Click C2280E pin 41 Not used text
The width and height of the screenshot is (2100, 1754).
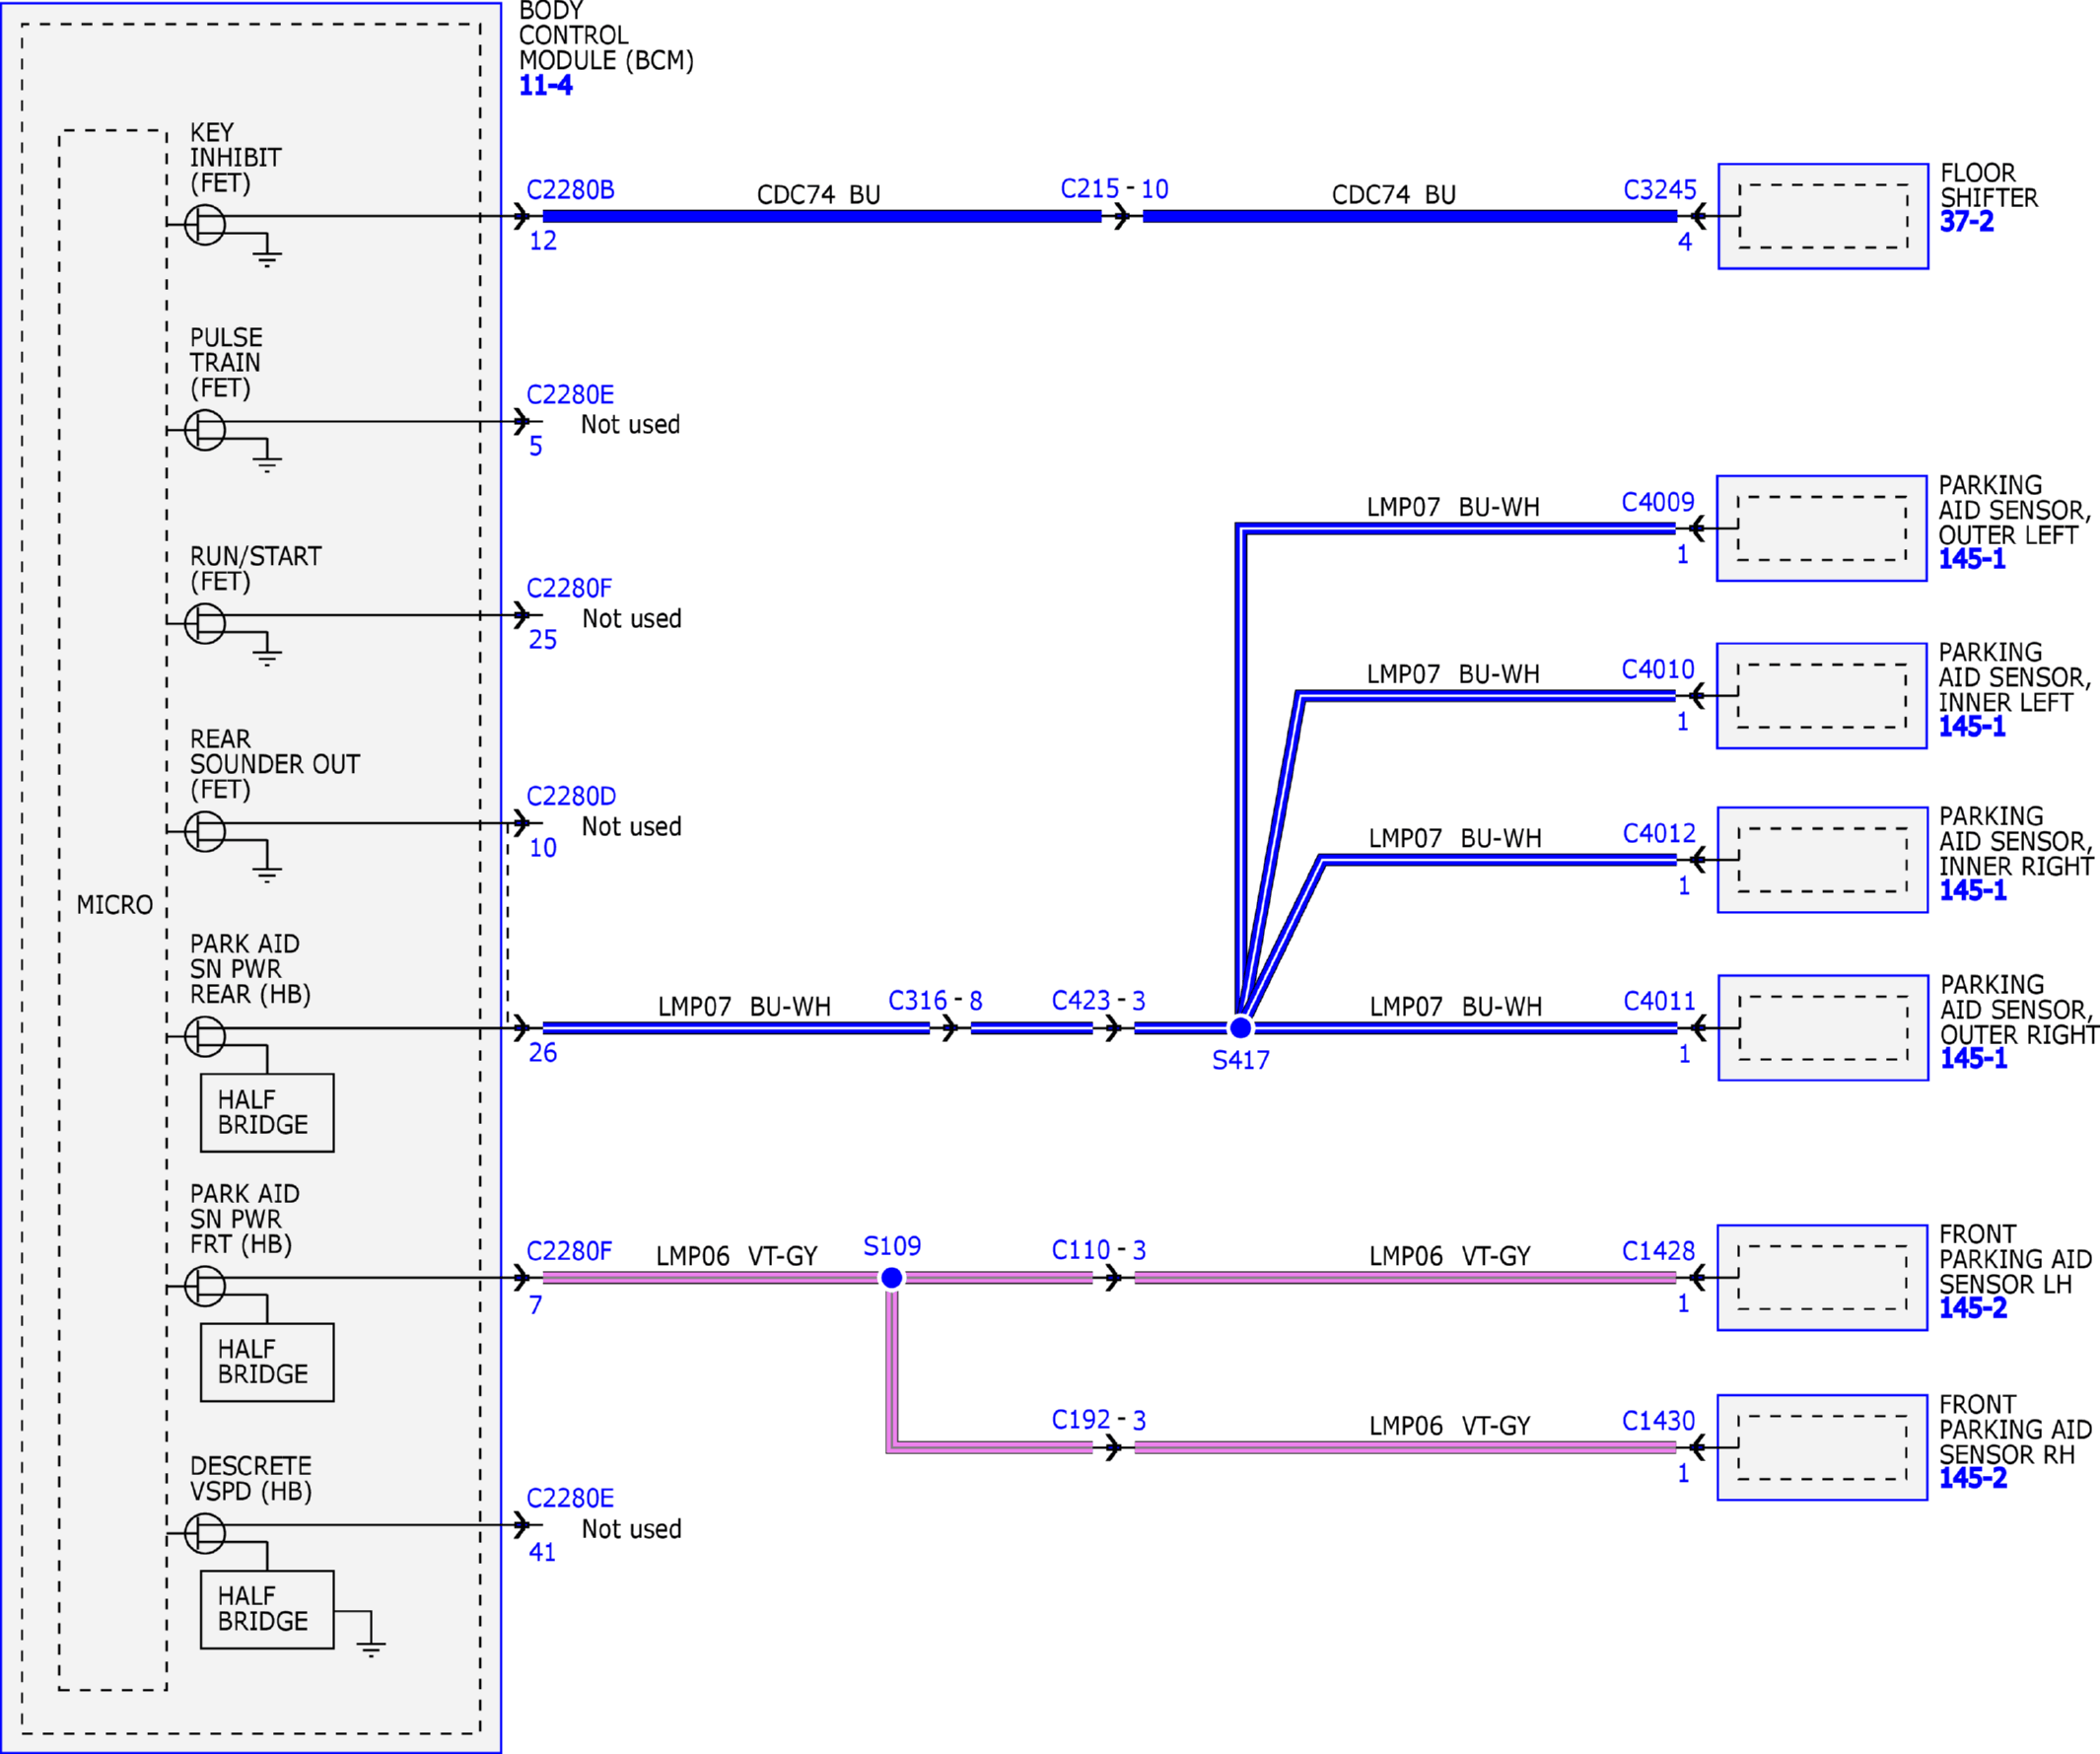coord(631,1530)
